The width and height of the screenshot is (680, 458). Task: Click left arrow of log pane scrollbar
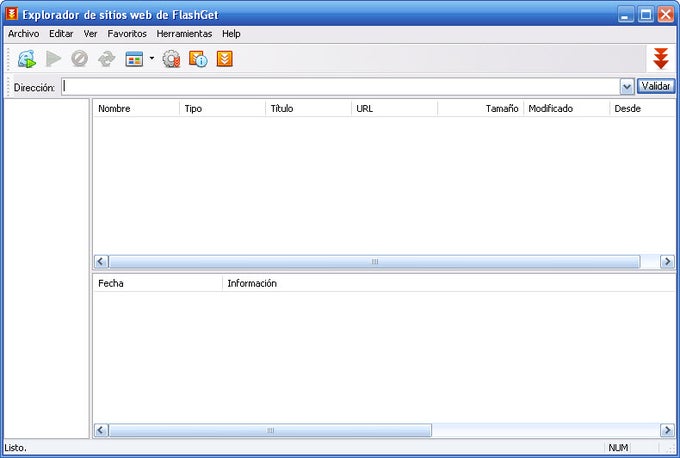click(x=101, y=430)
